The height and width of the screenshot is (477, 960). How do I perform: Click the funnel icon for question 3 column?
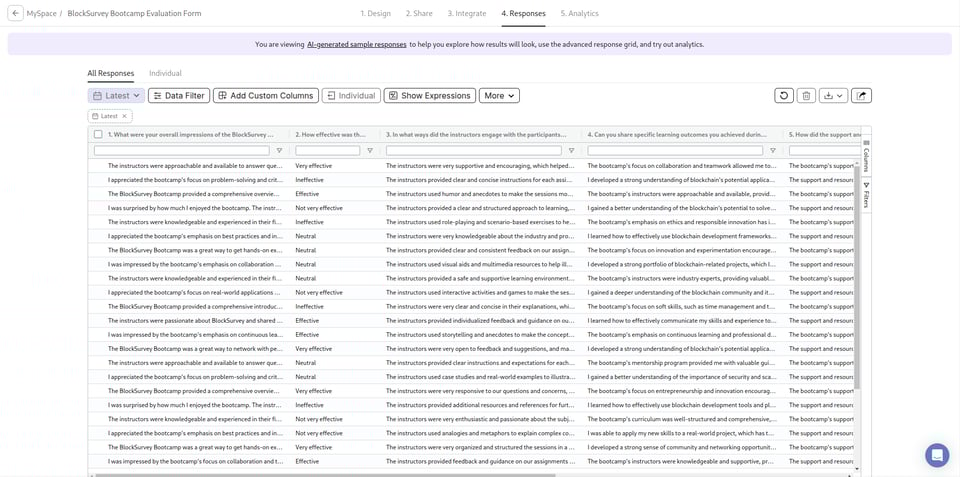pyautogui.click(x=571, y=151)
